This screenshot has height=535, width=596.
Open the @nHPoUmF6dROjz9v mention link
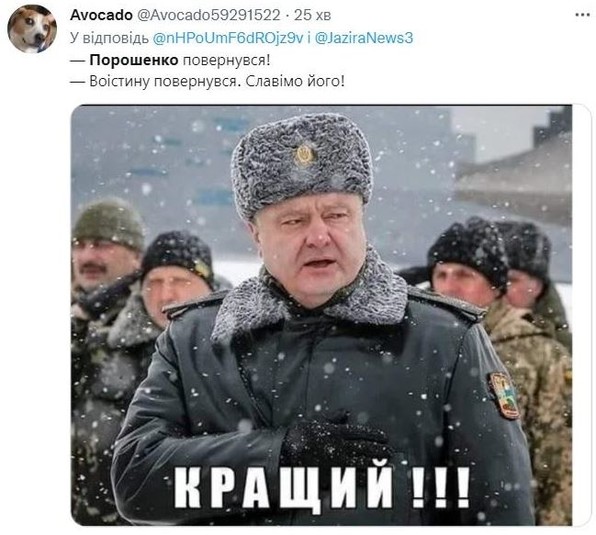click(x=228, y=38)
